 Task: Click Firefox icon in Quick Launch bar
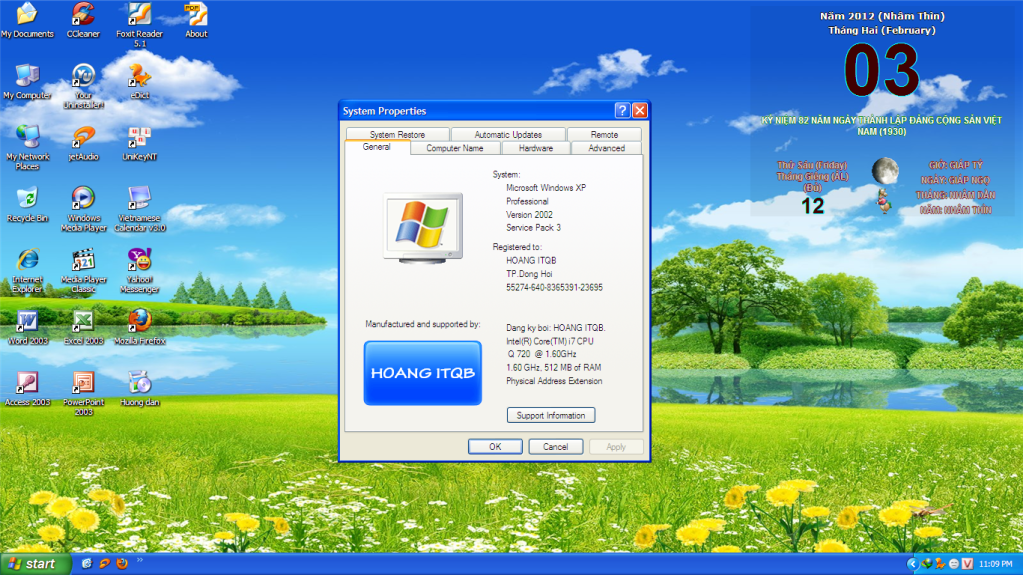122,563
